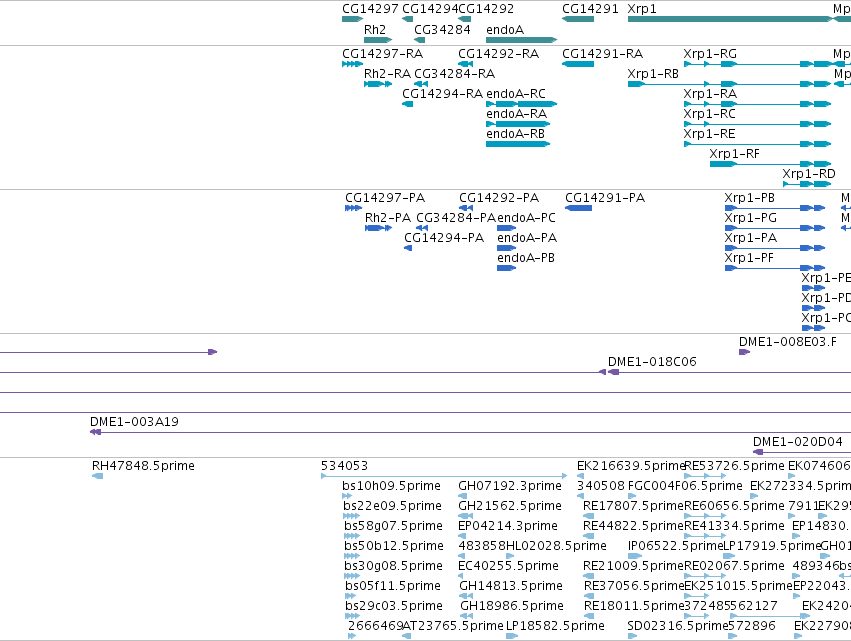This screenshot has height=641, width=851.
Task: Click the Rh2-RA transcript
Action: click(378, 84)
